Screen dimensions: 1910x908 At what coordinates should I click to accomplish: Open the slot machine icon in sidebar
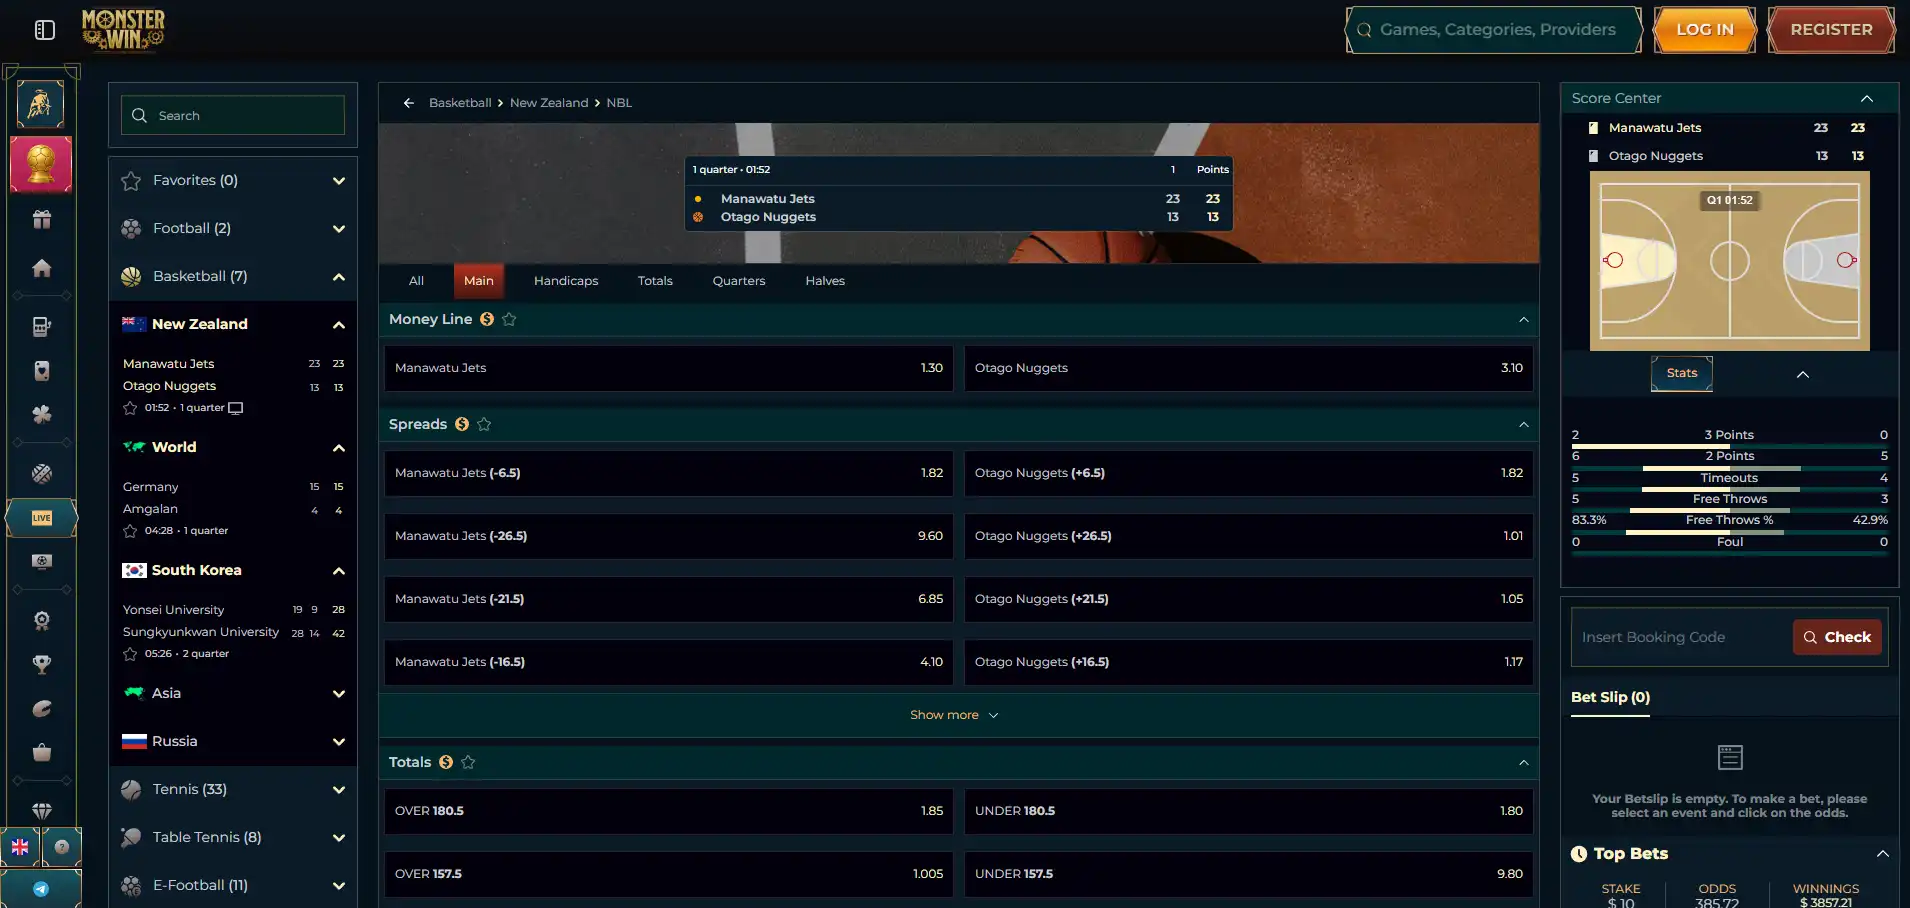41,326
